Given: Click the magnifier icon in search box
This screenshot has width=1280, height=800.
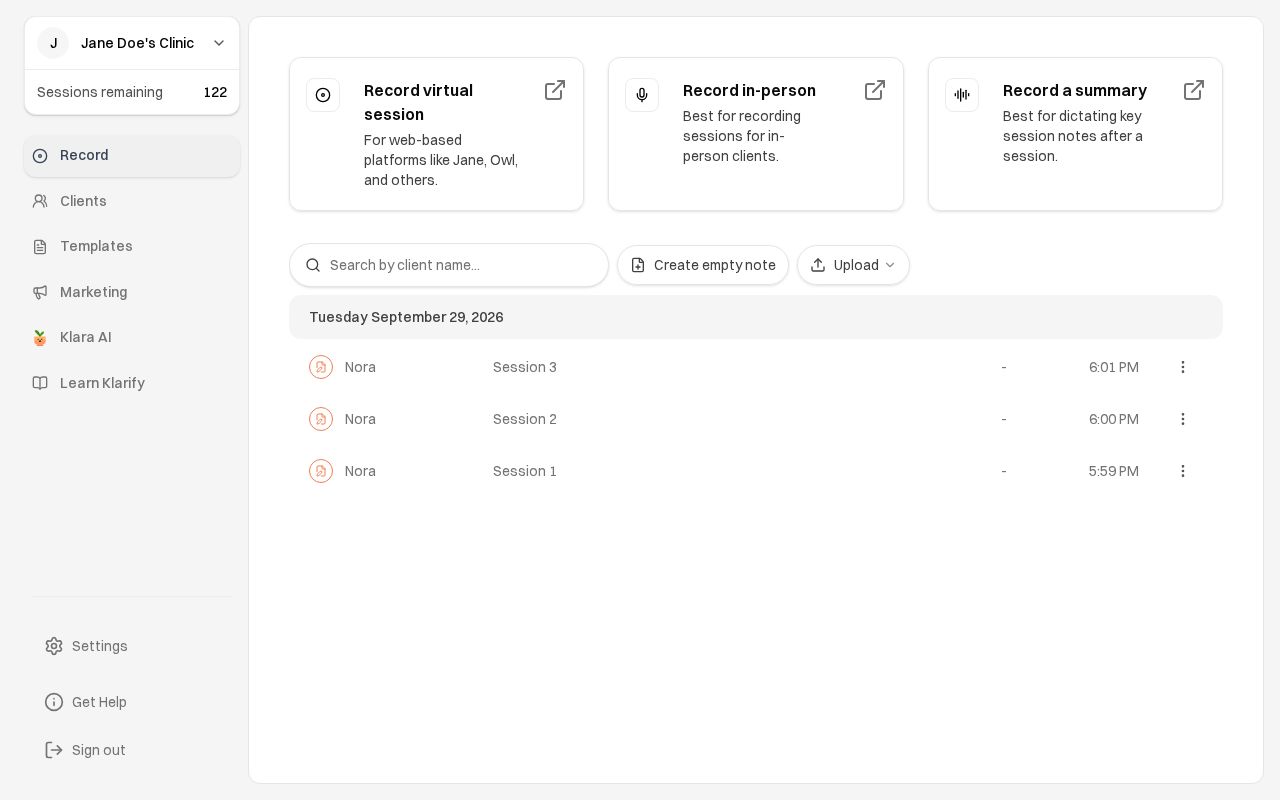Looking at the screenshot, I should coord(313,265).
